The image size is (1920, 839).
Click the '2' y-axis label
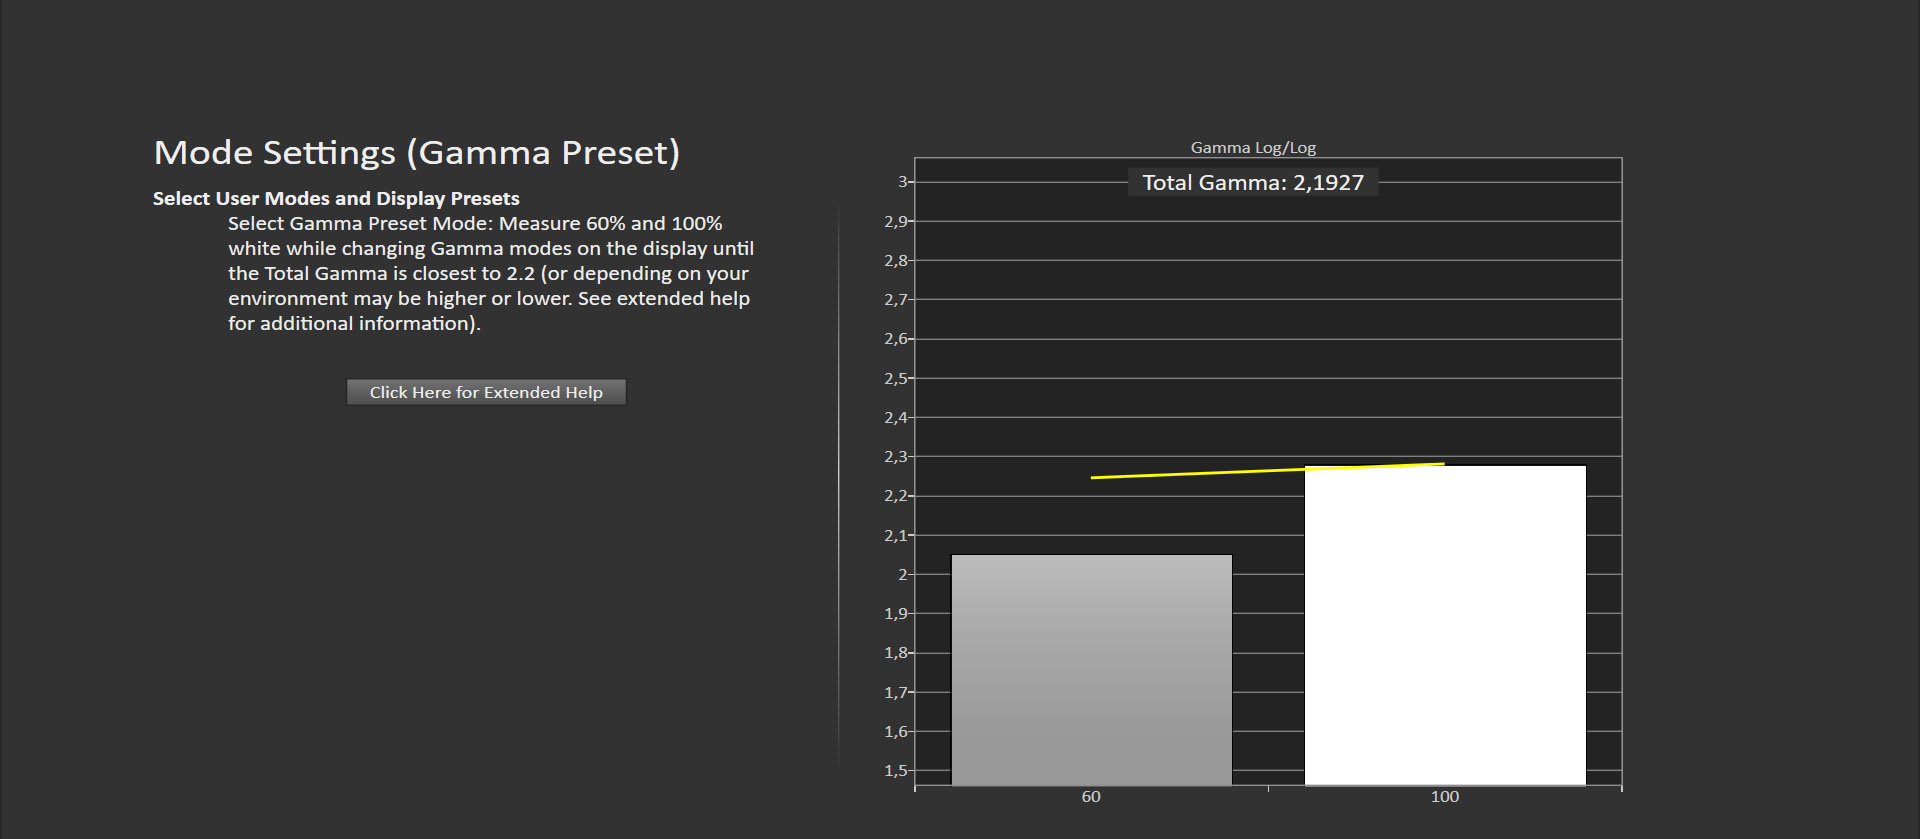pyautogui.click(x=902, y=574)
